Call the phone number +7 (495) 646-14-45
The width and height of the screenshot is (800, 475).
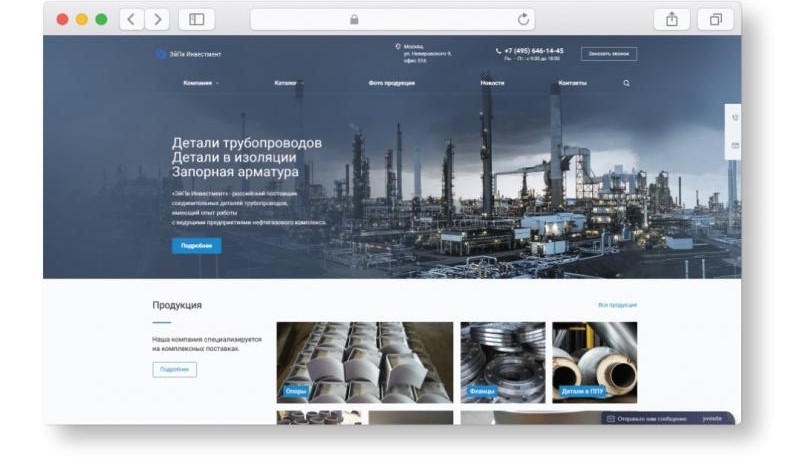tap(534, 51)
